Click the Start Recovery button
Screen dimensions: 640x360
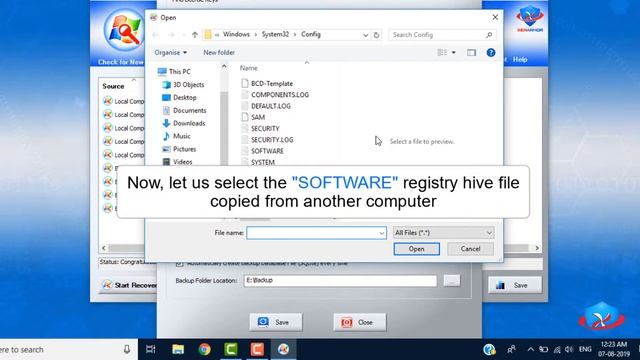(x=128, y=285)
